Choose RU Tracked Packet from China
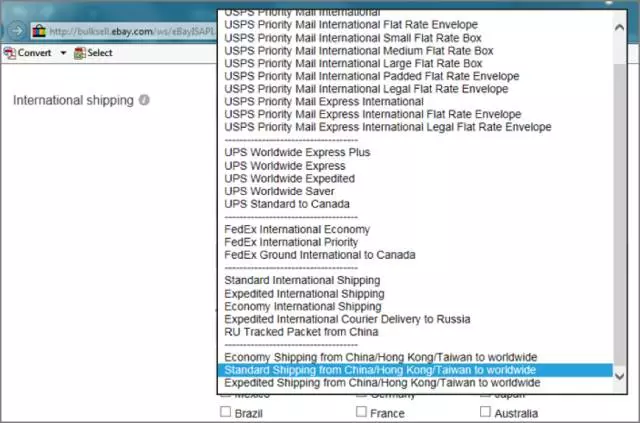Screen dimensions: 640x423 (x=301, y=332)
